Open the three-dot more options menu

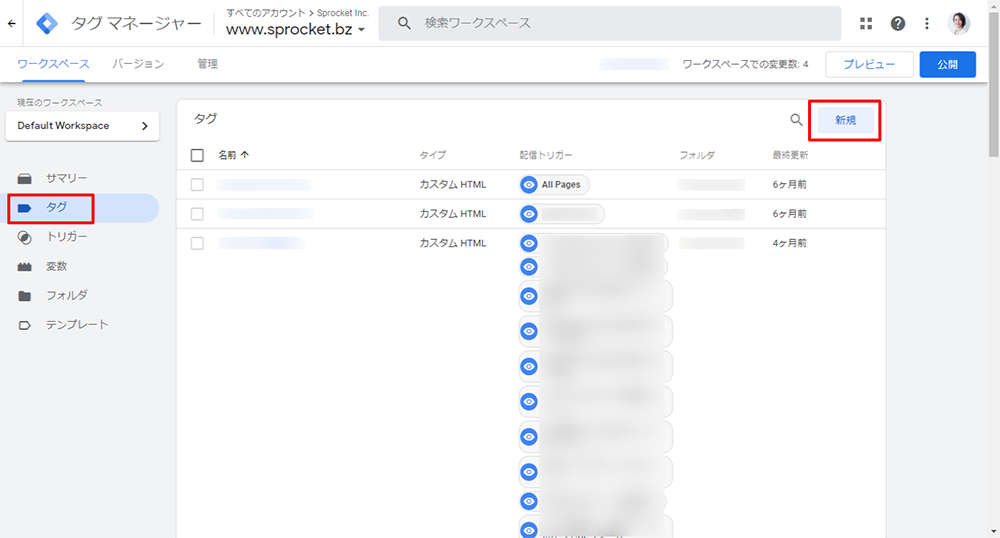[927, 23]
